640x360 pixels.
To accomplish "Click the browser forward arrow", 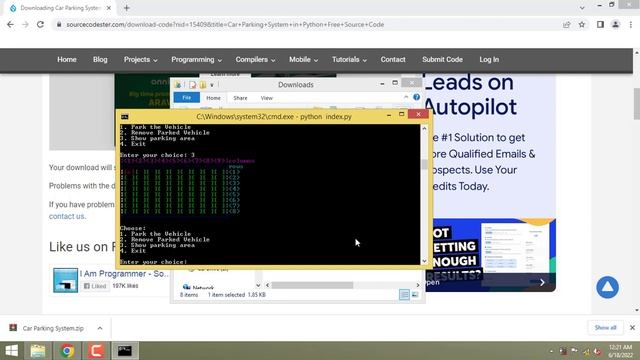I will tap(25, 24).
